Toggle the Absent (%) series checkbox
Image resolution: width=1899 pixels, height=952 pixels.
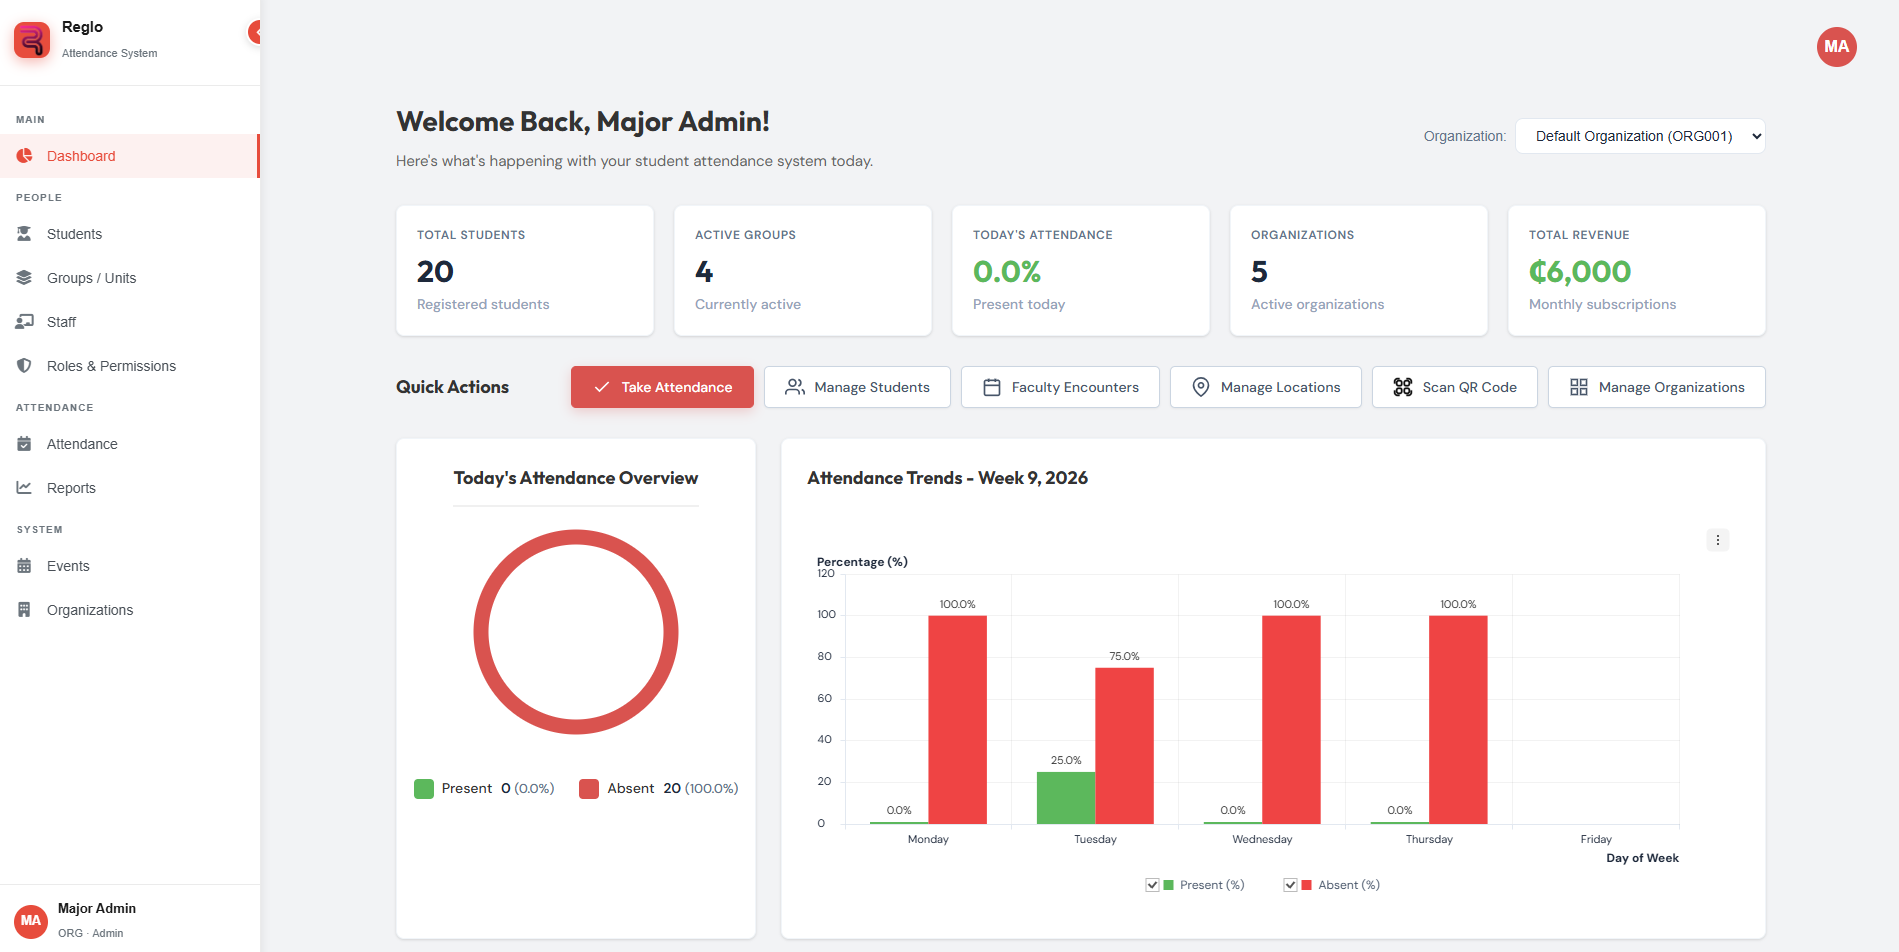click(x=1290, y=885)
